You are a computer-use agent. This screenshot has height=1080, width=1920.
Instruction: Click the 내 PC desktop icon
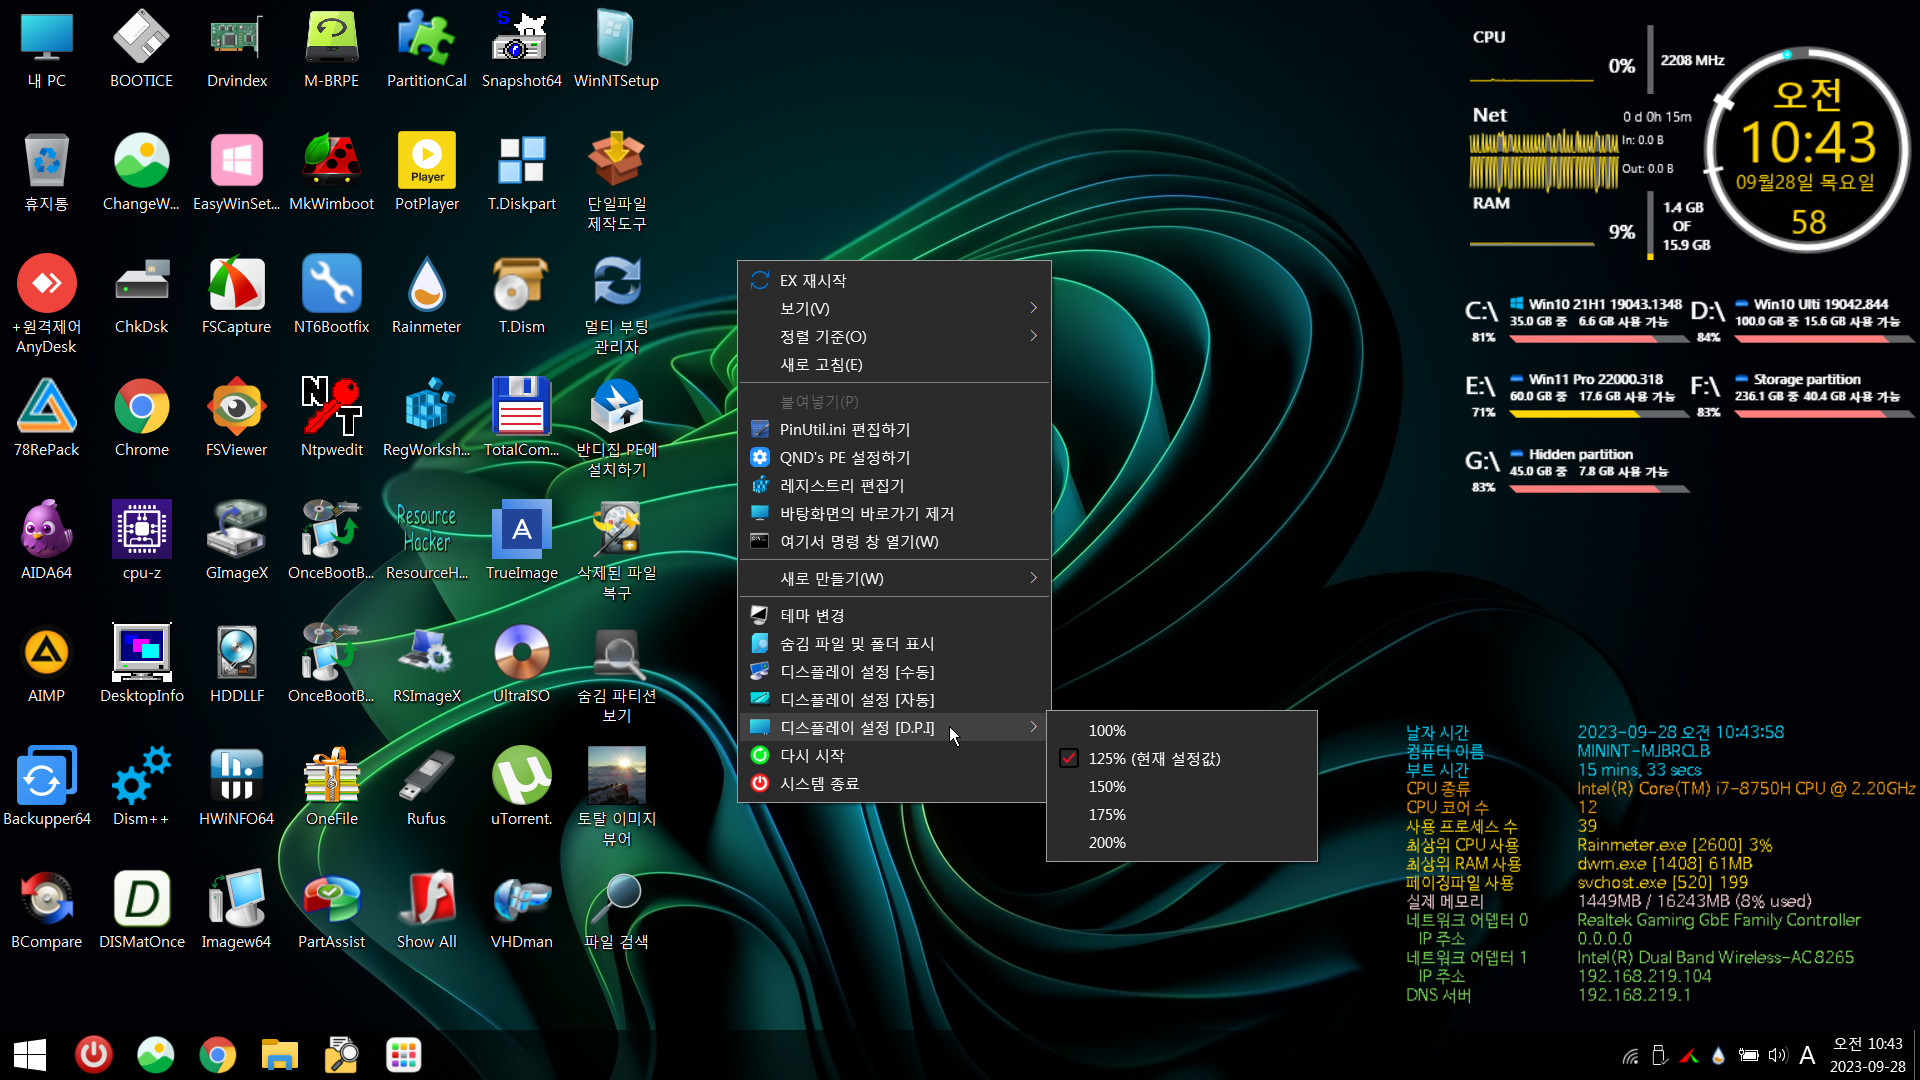[x=46, y=48]
